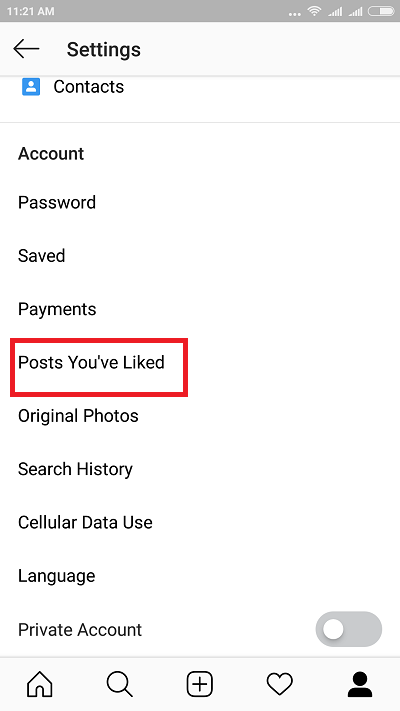
Task: Open the profile person icon
Action: coord(360,684)
